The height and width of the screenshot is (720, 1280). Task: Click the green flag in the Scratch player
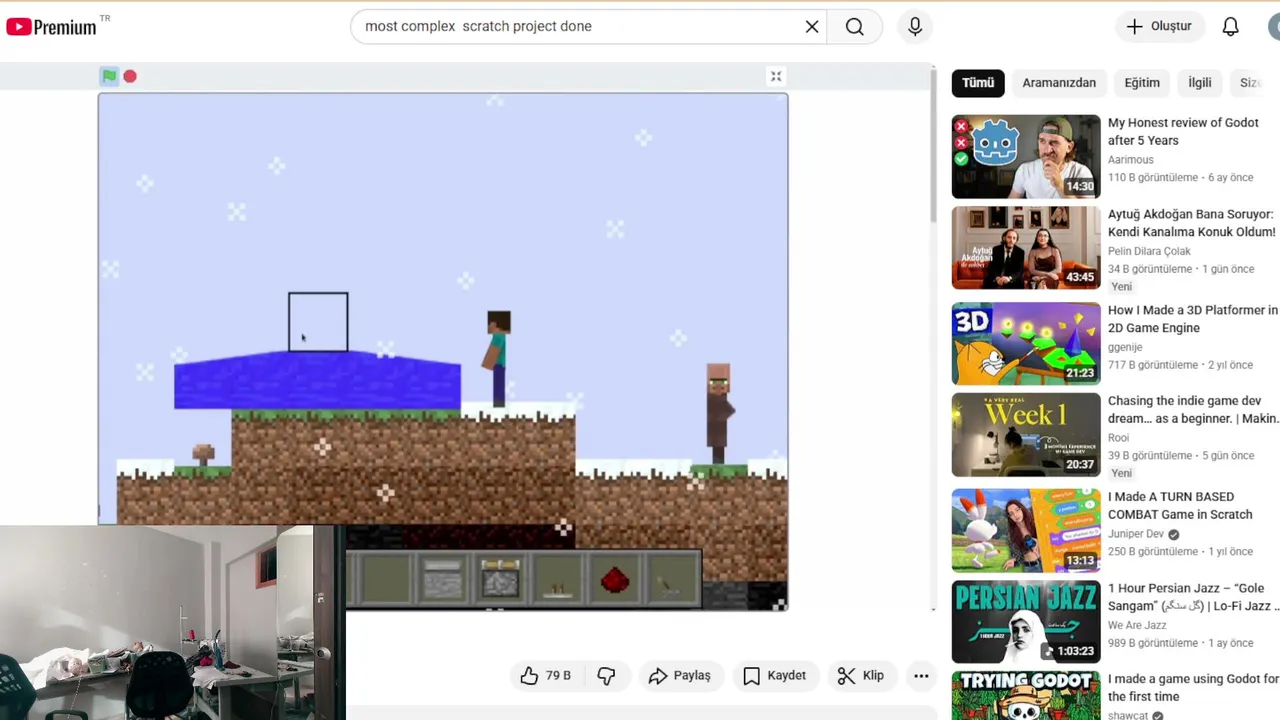point(109,76)
